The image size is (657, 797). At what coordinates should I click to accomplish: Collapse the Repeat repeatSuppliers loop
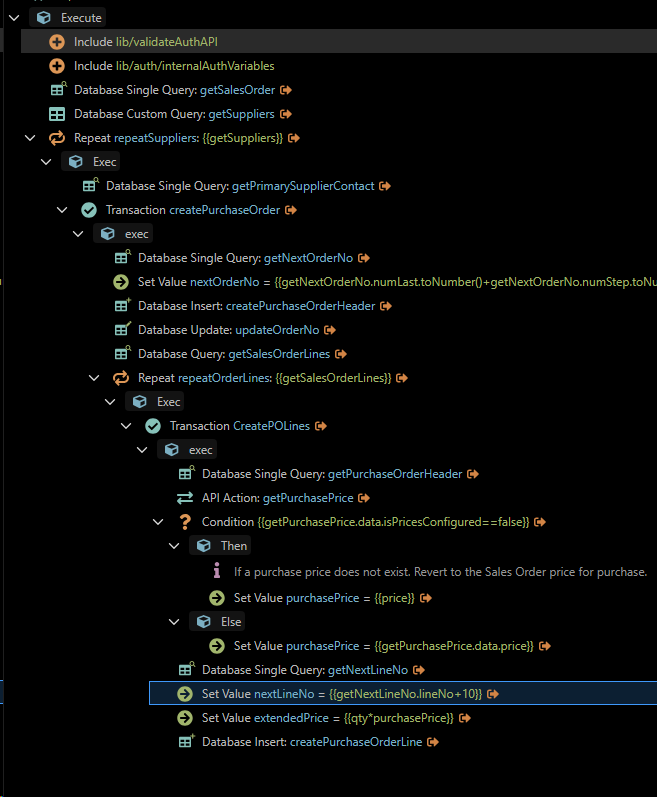coord(27,138)
